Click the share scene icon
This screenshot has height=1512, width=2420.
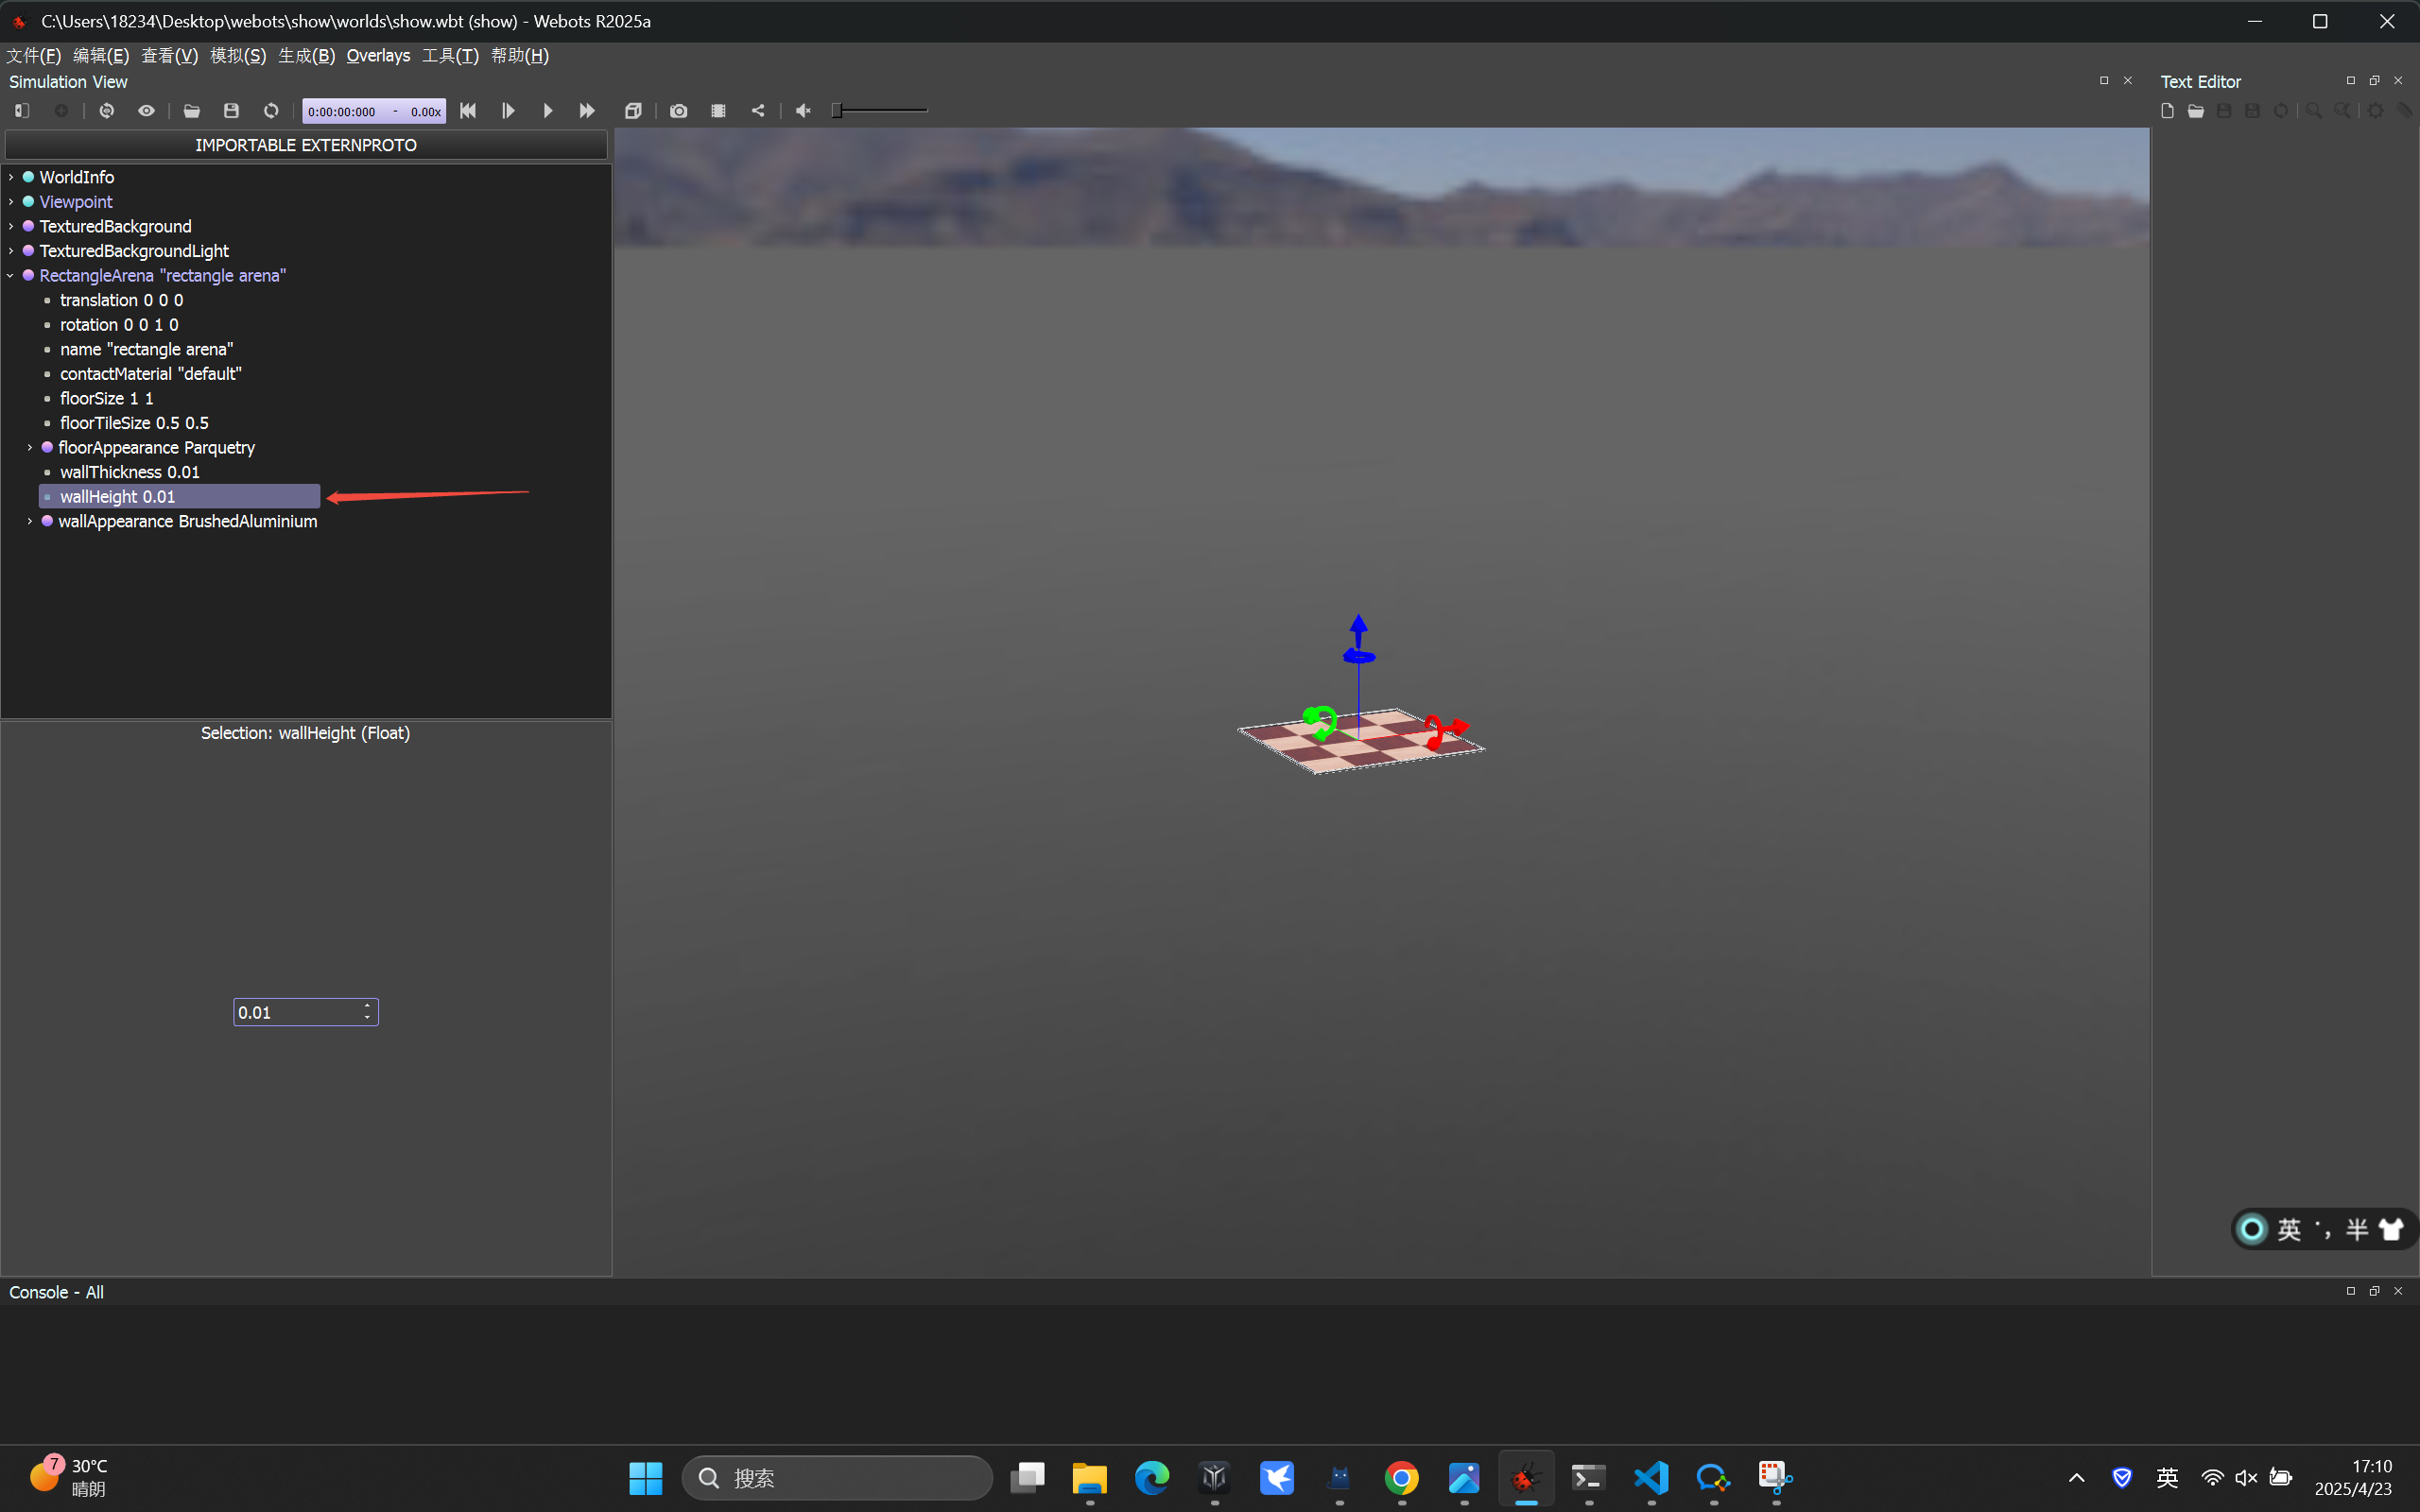coord(758,111)
